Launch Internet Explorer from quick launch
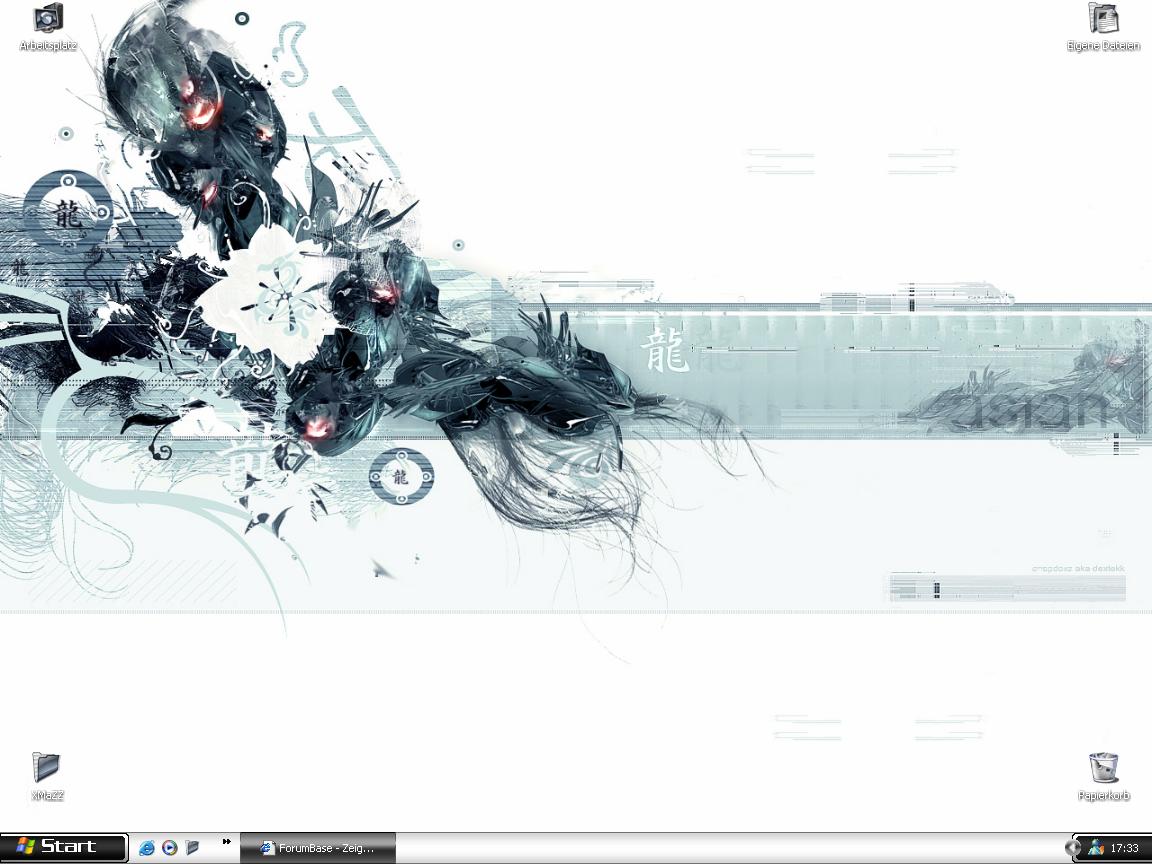 tap(146, 848)
